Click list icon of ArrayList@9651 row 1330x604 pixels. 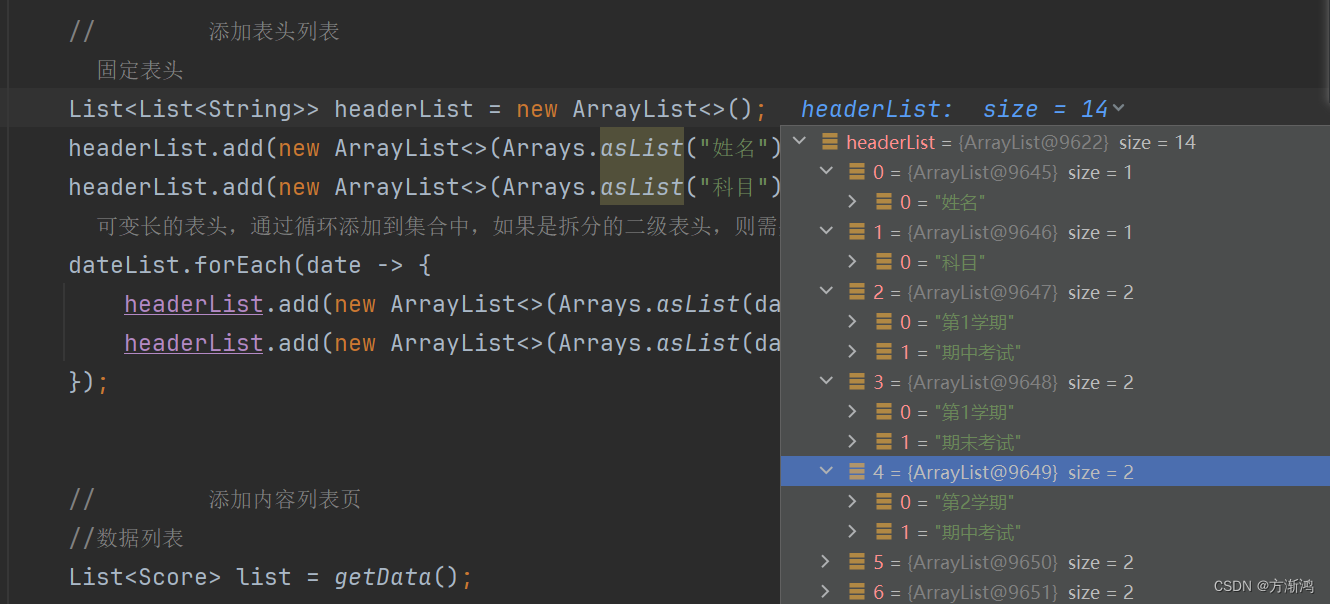(x=857, y=592)
